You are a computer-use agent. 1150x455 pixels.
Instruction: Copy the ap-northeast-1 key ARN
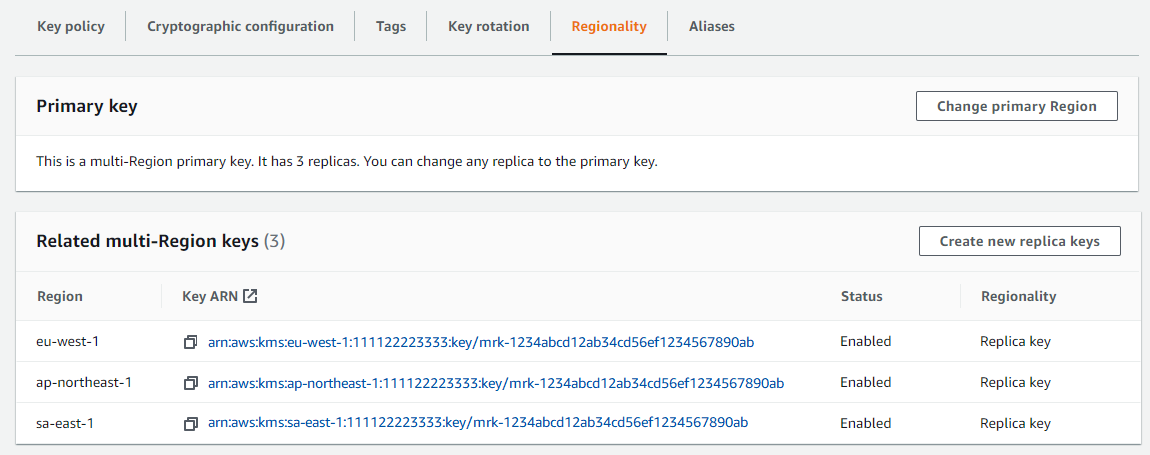pyautogui.click(x=190, y=383)
